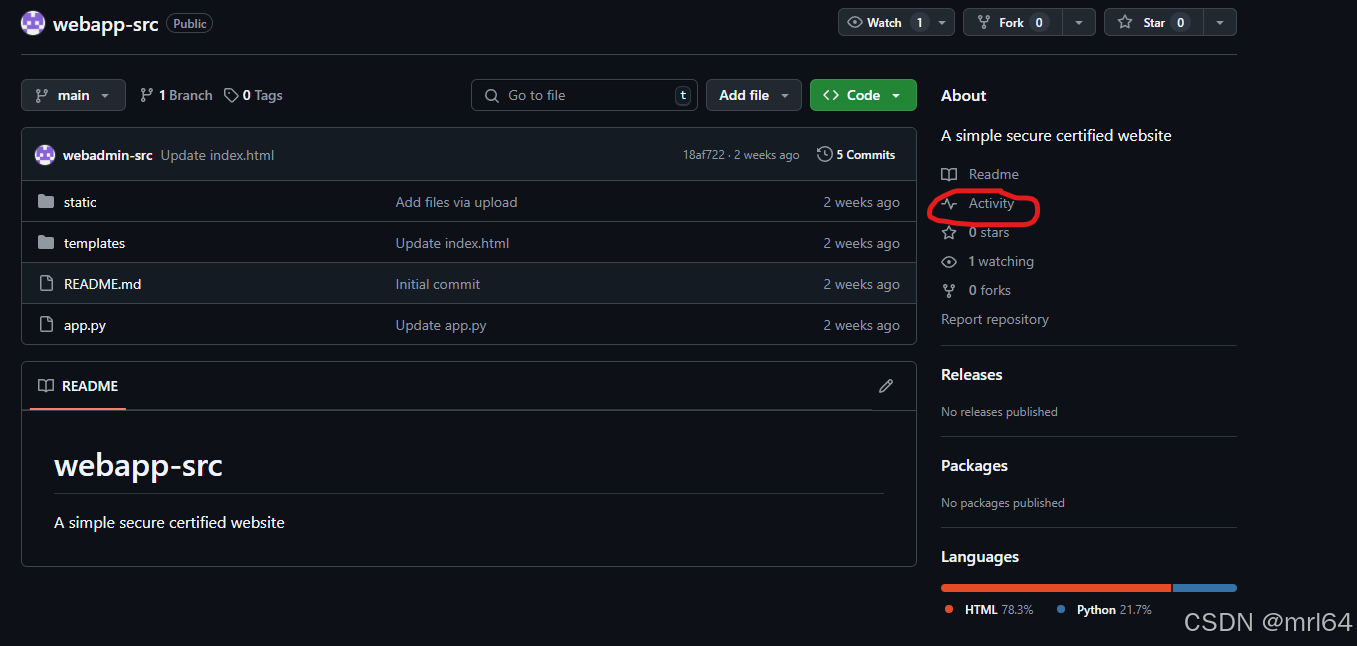Screen dimensions: 1357x646
Task: Click the webadmin-src author name
Action: [x=108, y=155]
